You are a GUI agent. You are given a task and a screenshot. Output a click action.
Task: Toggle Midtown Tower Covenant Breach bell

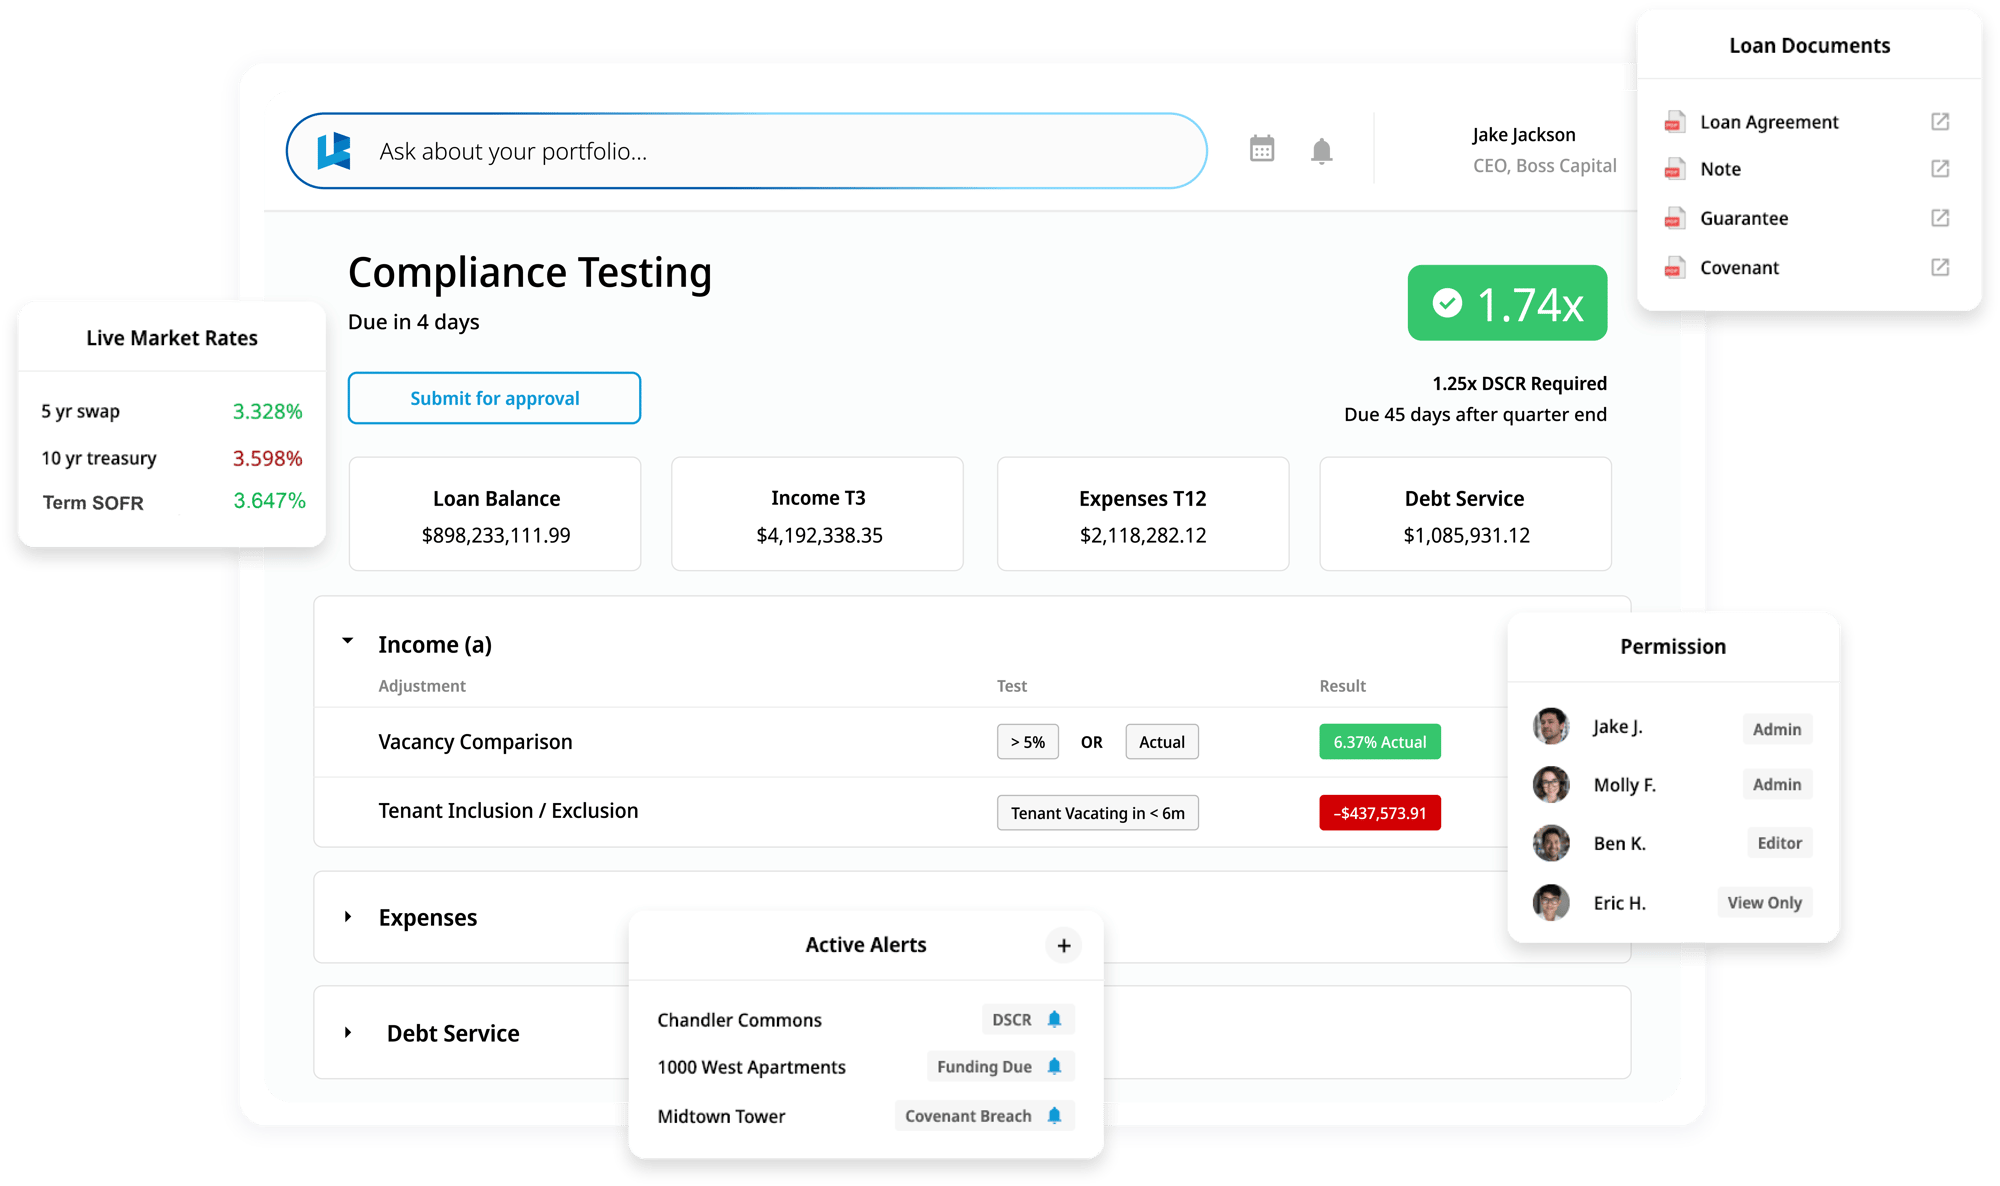[1054, 1115]
